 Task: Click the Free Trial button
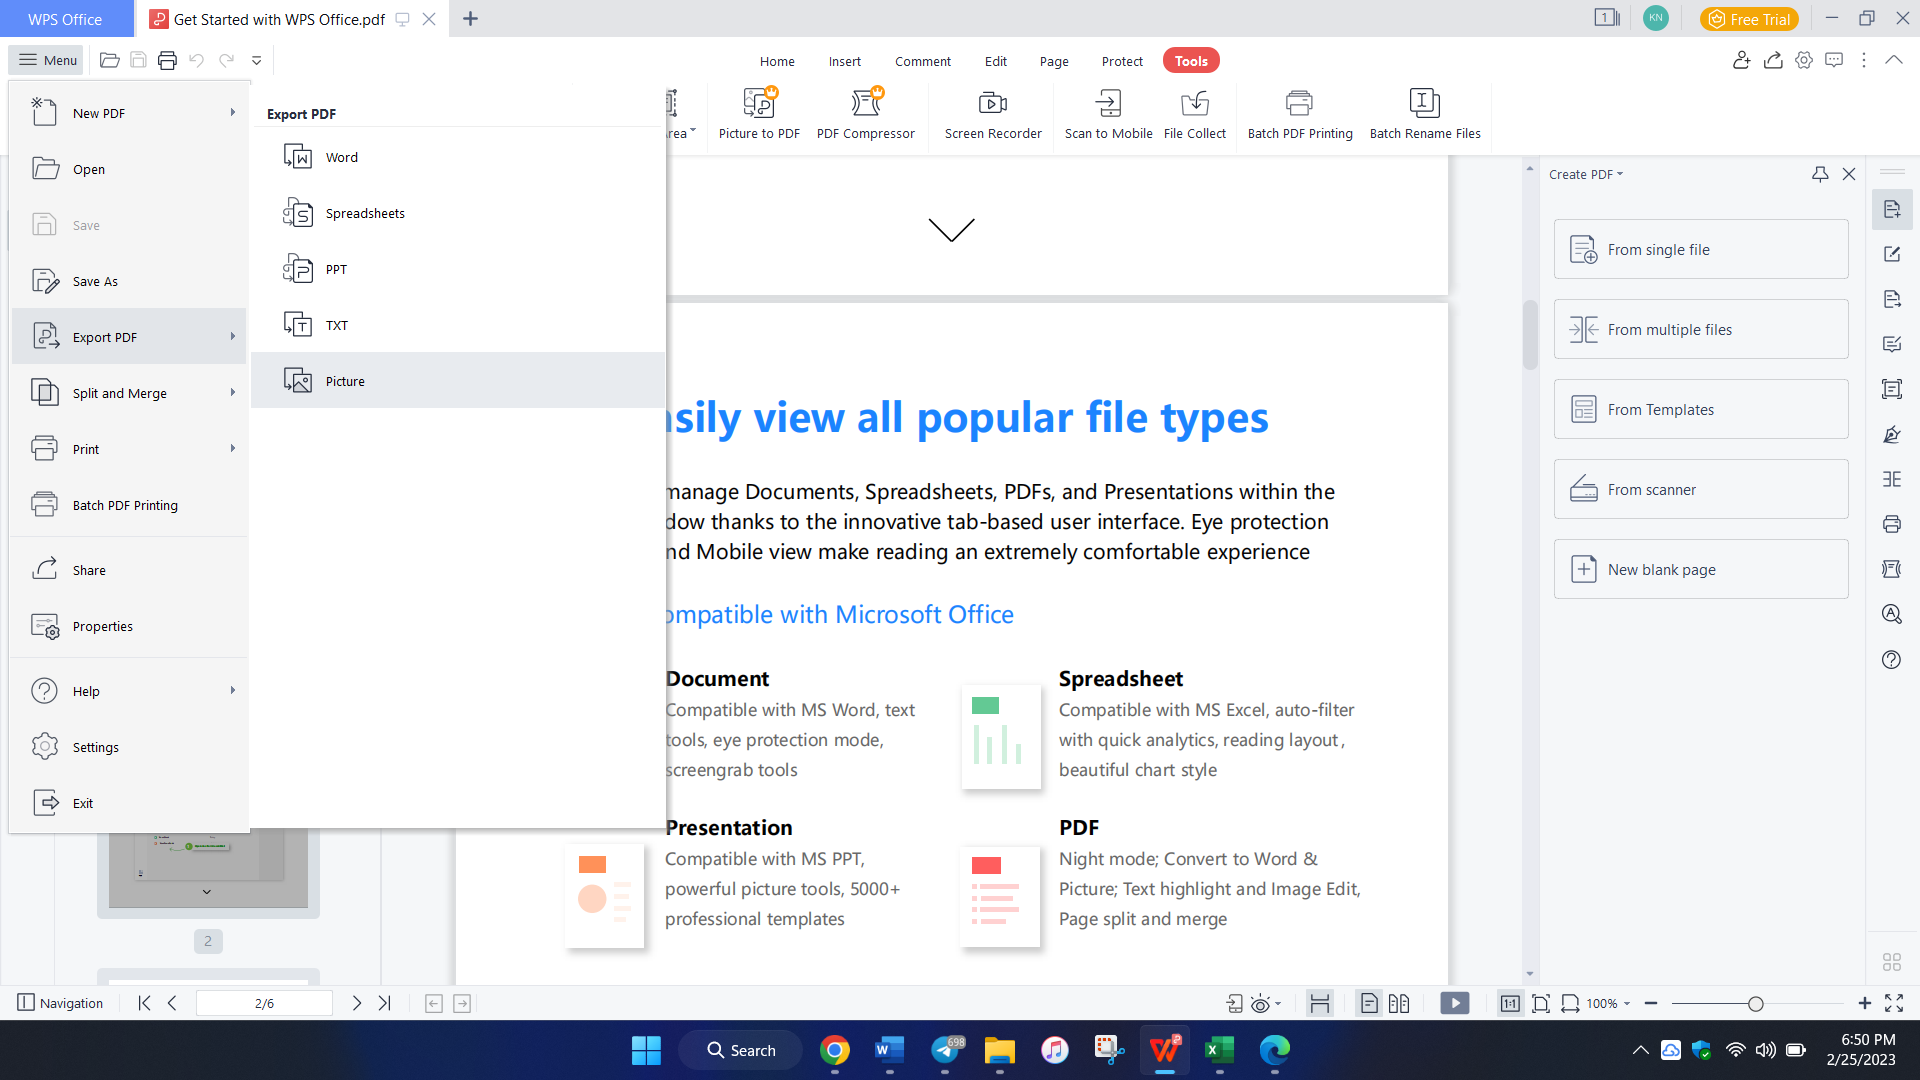tap(1749, 19)
